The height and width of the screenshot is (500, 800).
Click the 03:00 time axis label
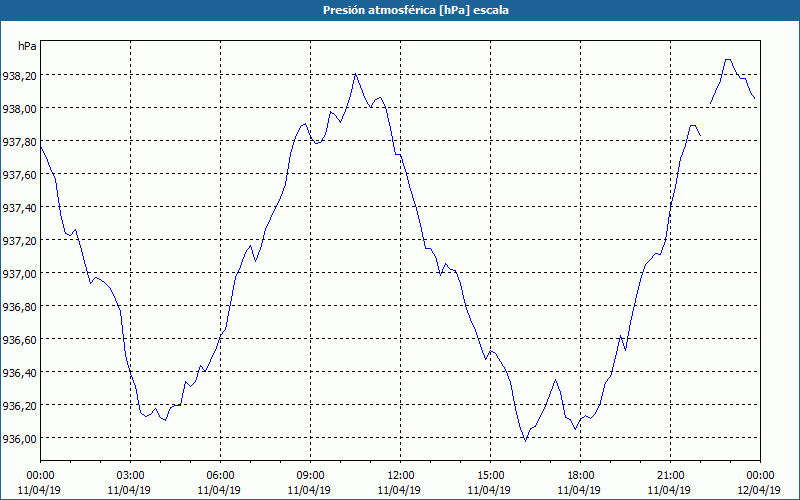click(x=131, y=476)
